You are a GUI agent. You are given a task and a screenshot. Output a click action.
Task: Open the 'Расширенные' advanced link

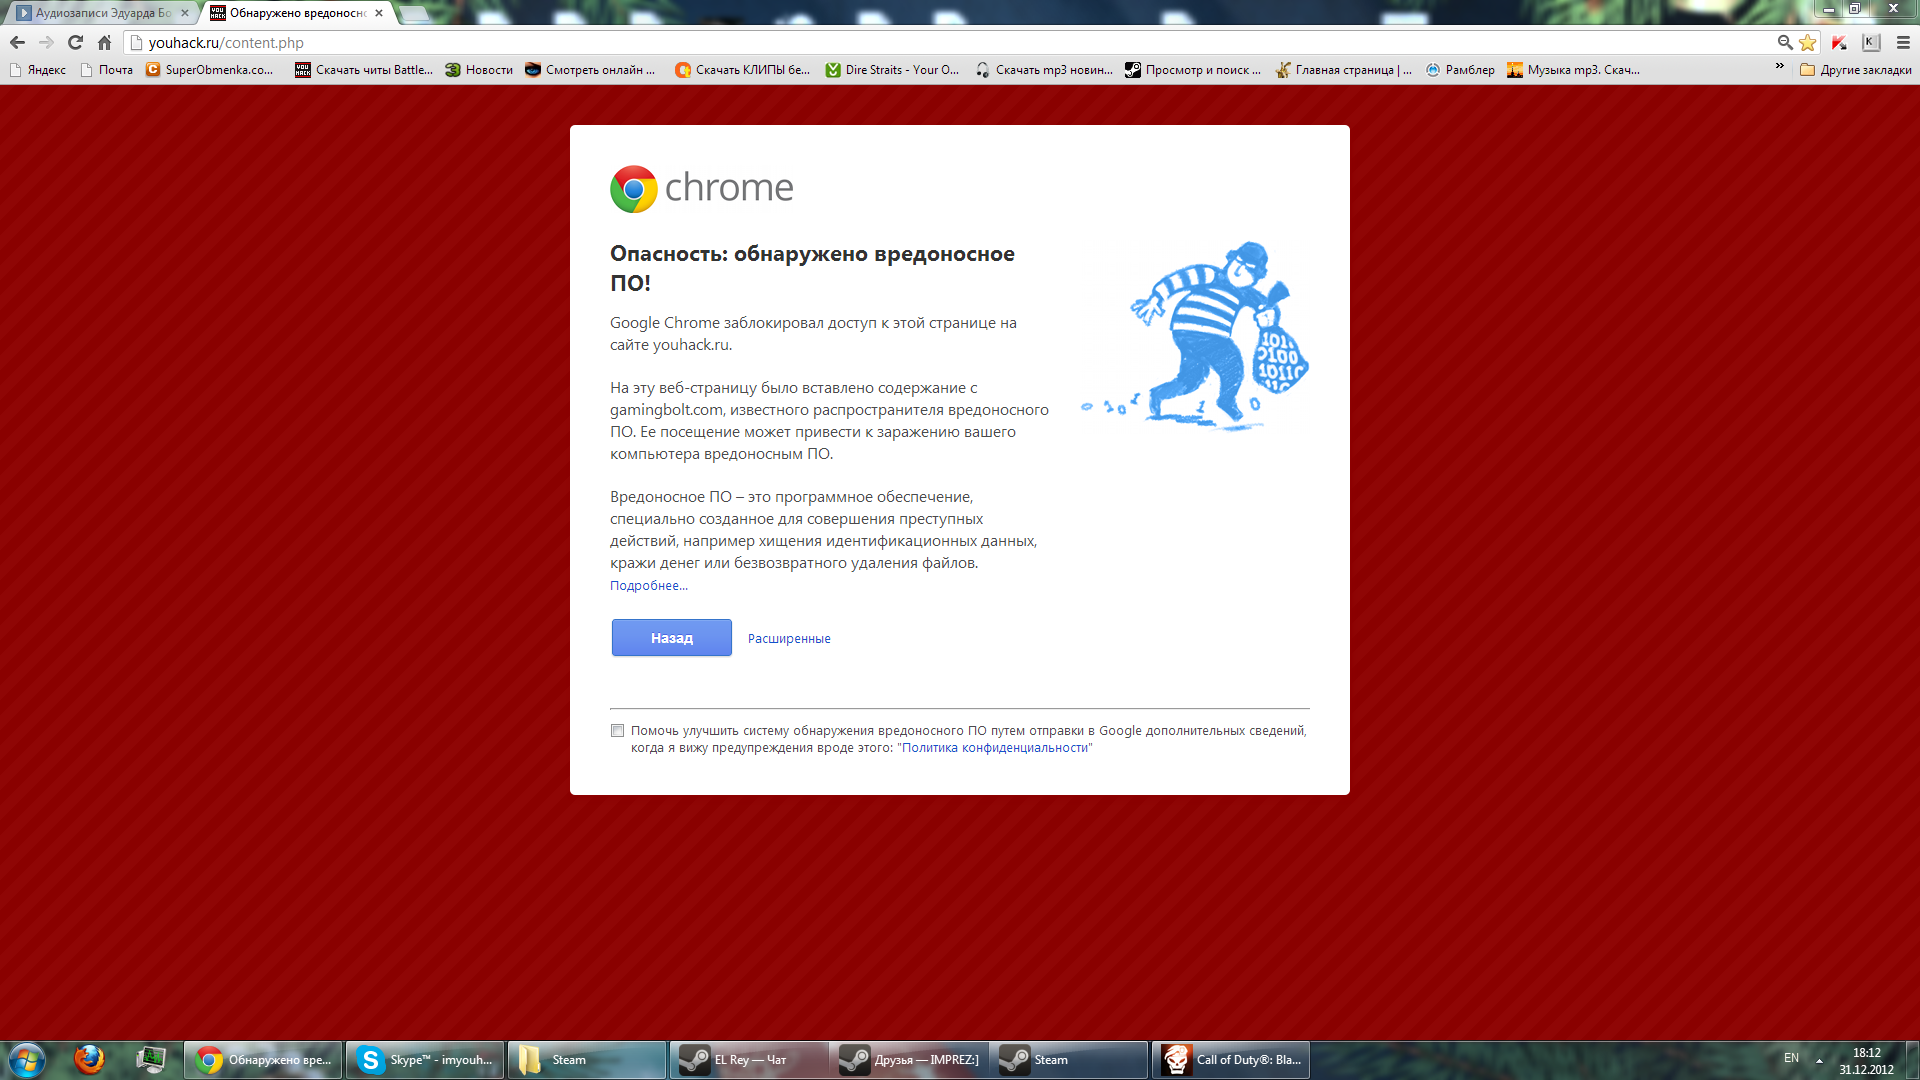788,639
